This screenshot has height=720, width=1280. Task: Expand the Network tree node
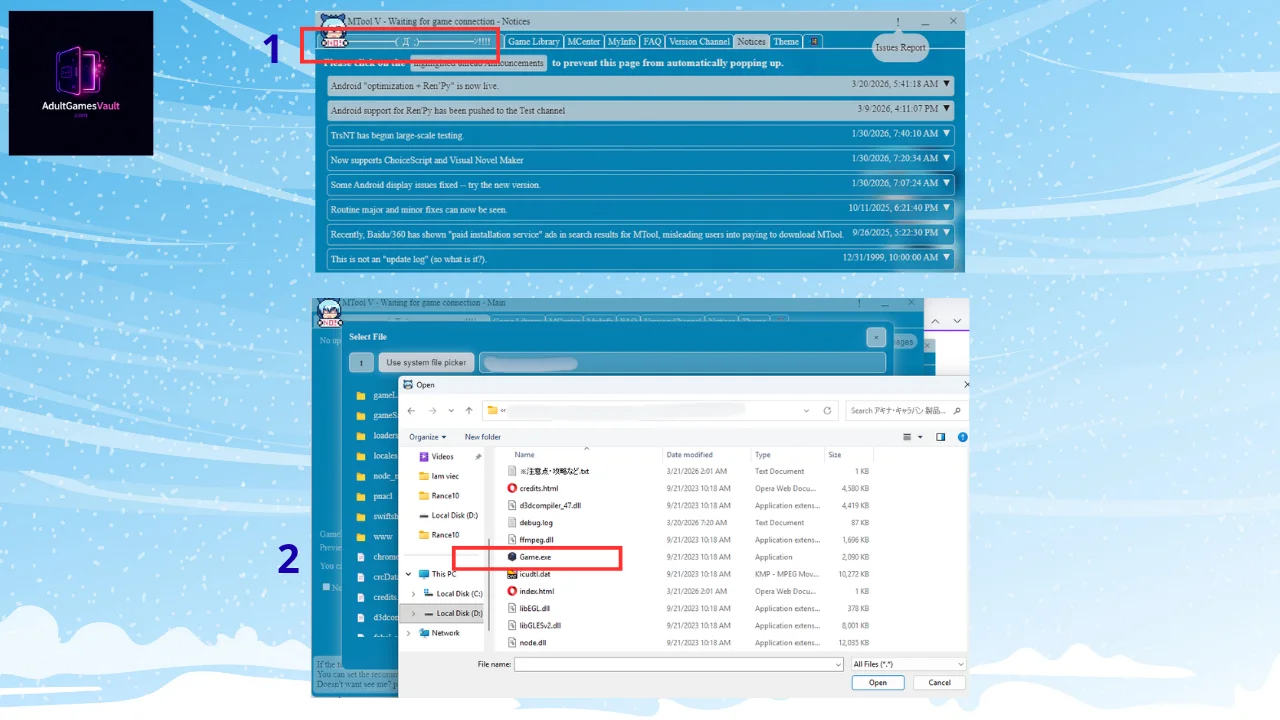(x=409, y=633)
